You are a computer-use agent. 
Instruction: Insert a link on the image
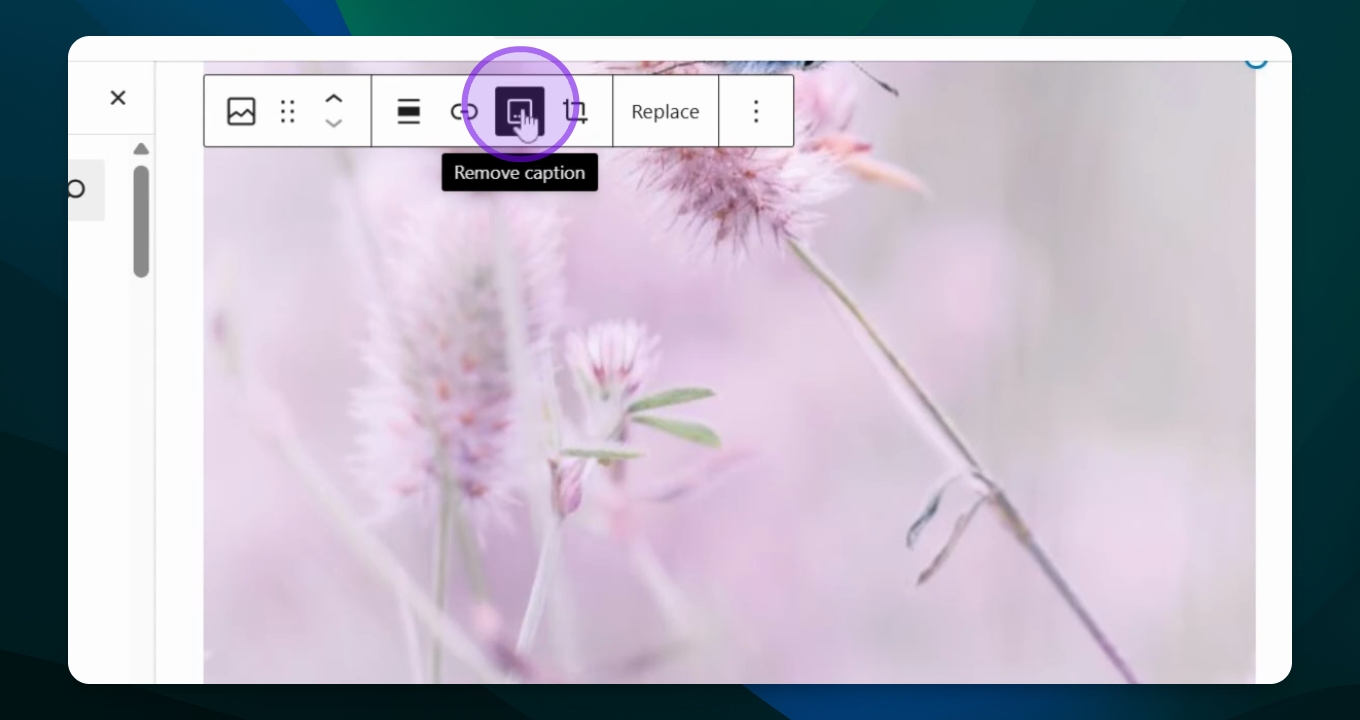463,111
